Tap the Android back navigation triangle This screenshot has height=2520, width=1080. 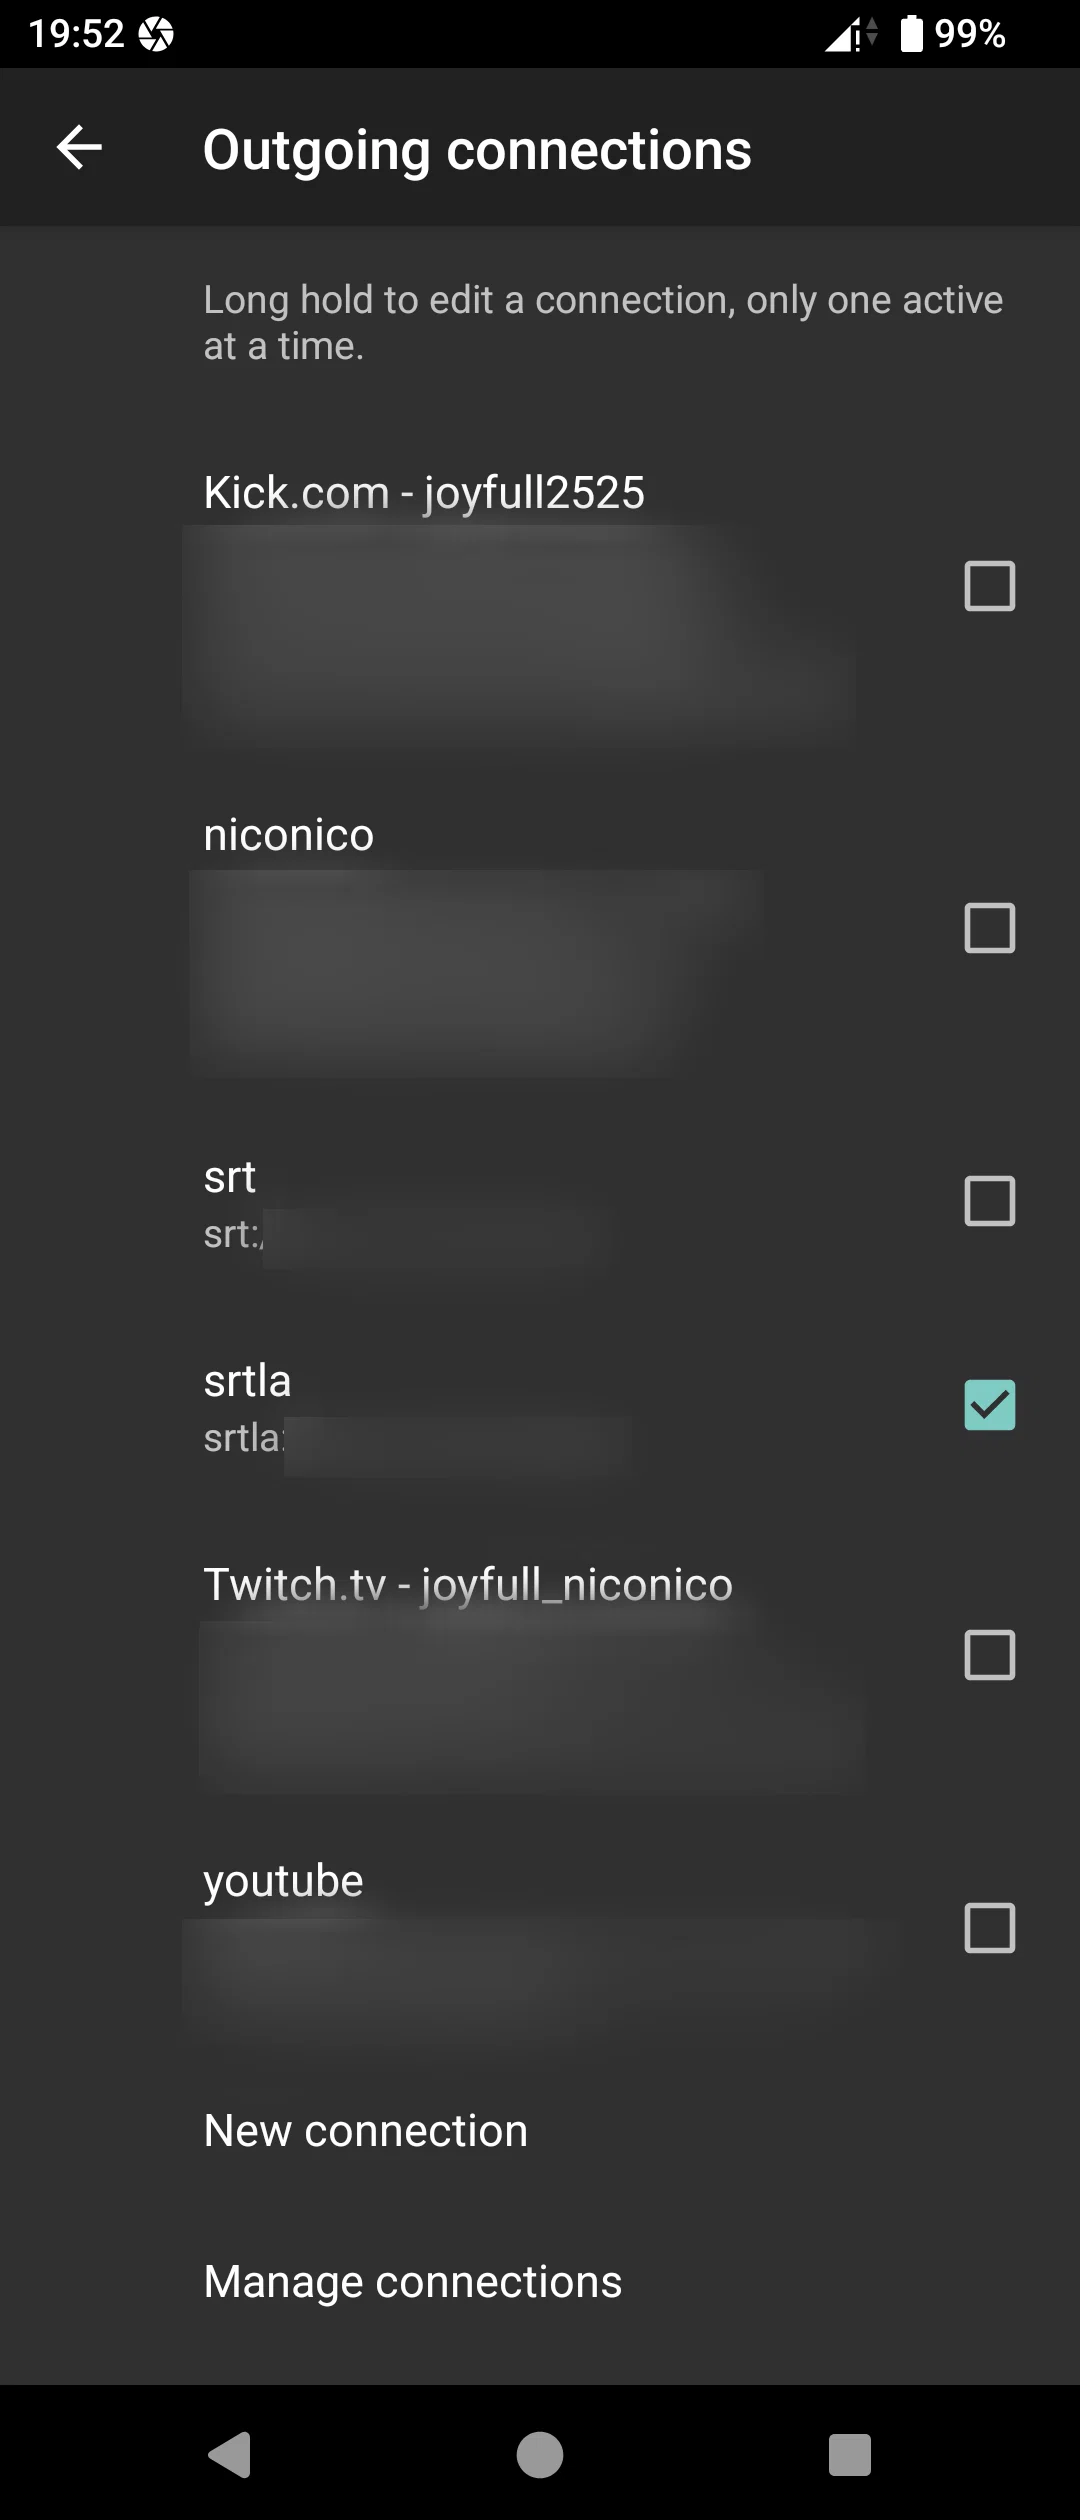coord(230,2454)
